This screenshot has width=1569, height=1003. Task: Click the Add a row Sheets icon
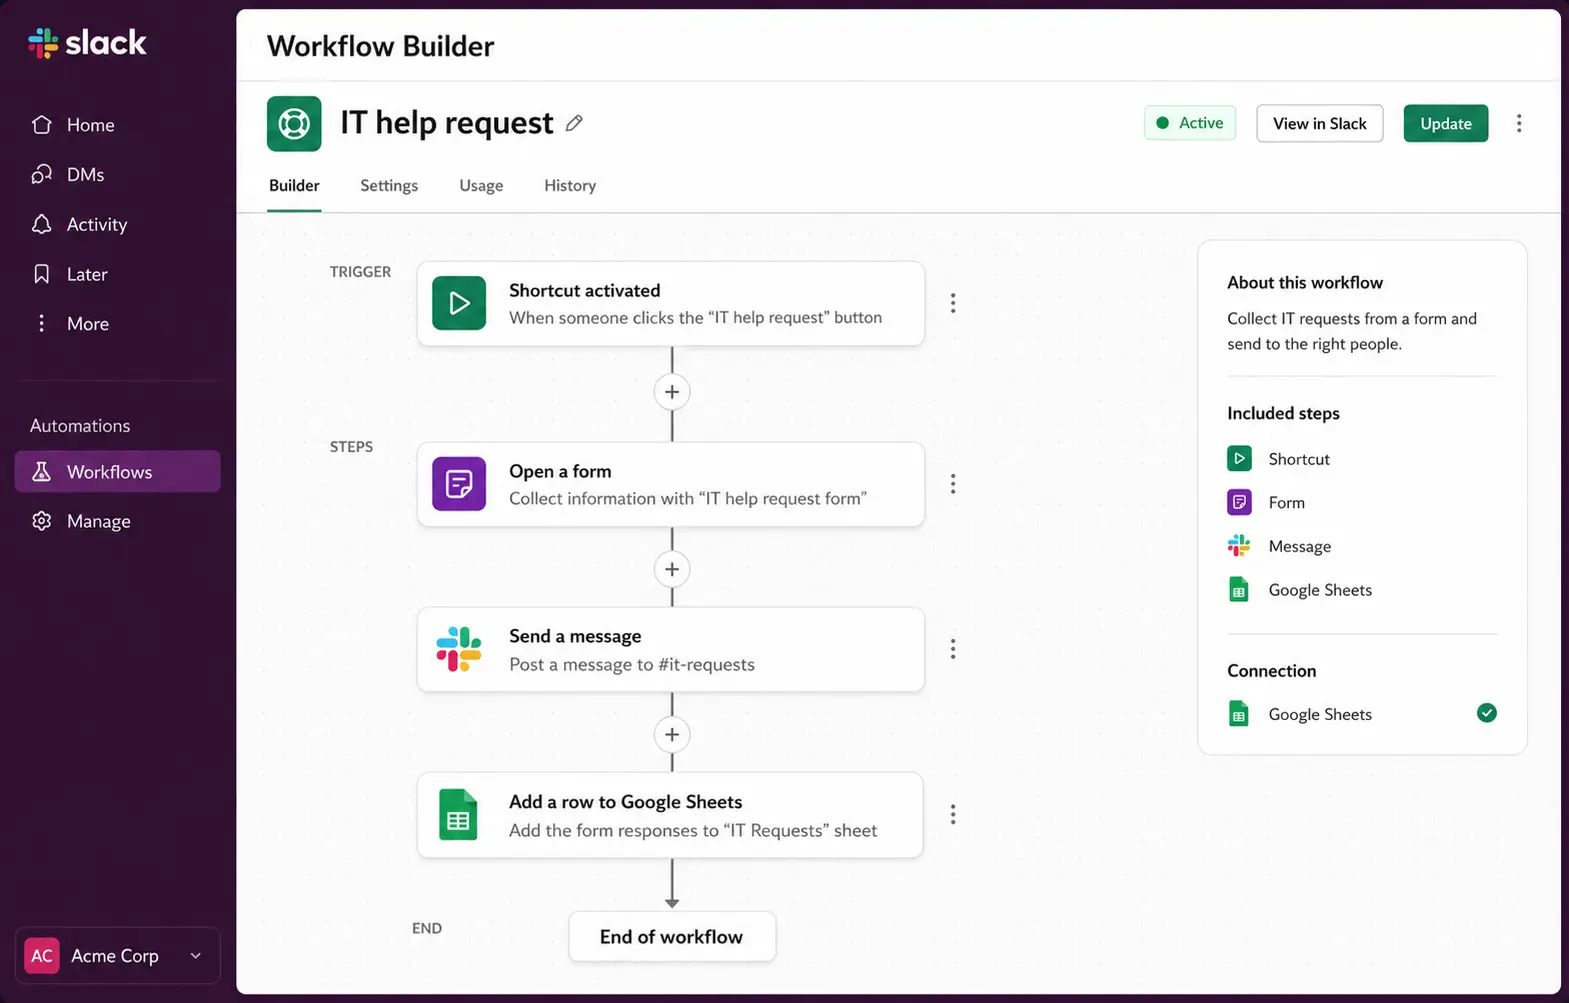458,815
